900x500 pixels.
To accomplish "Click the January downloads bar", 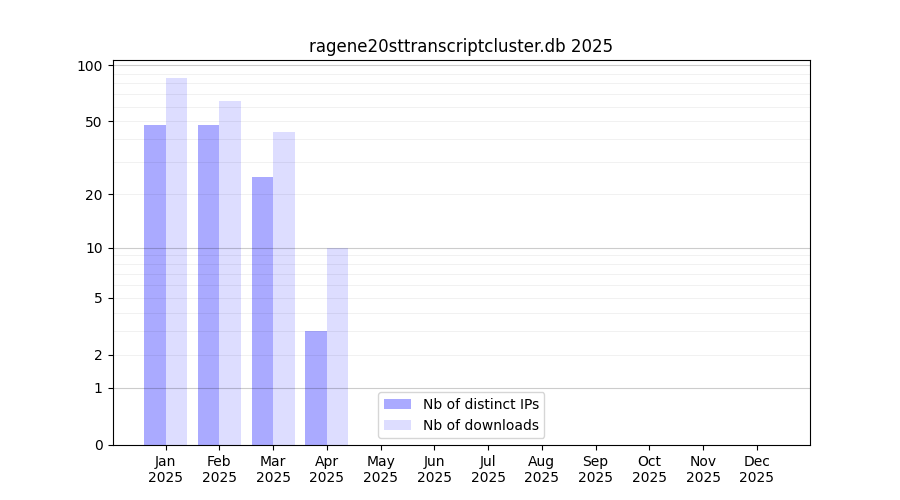I will pyautogui.click(x=176, y=262).
